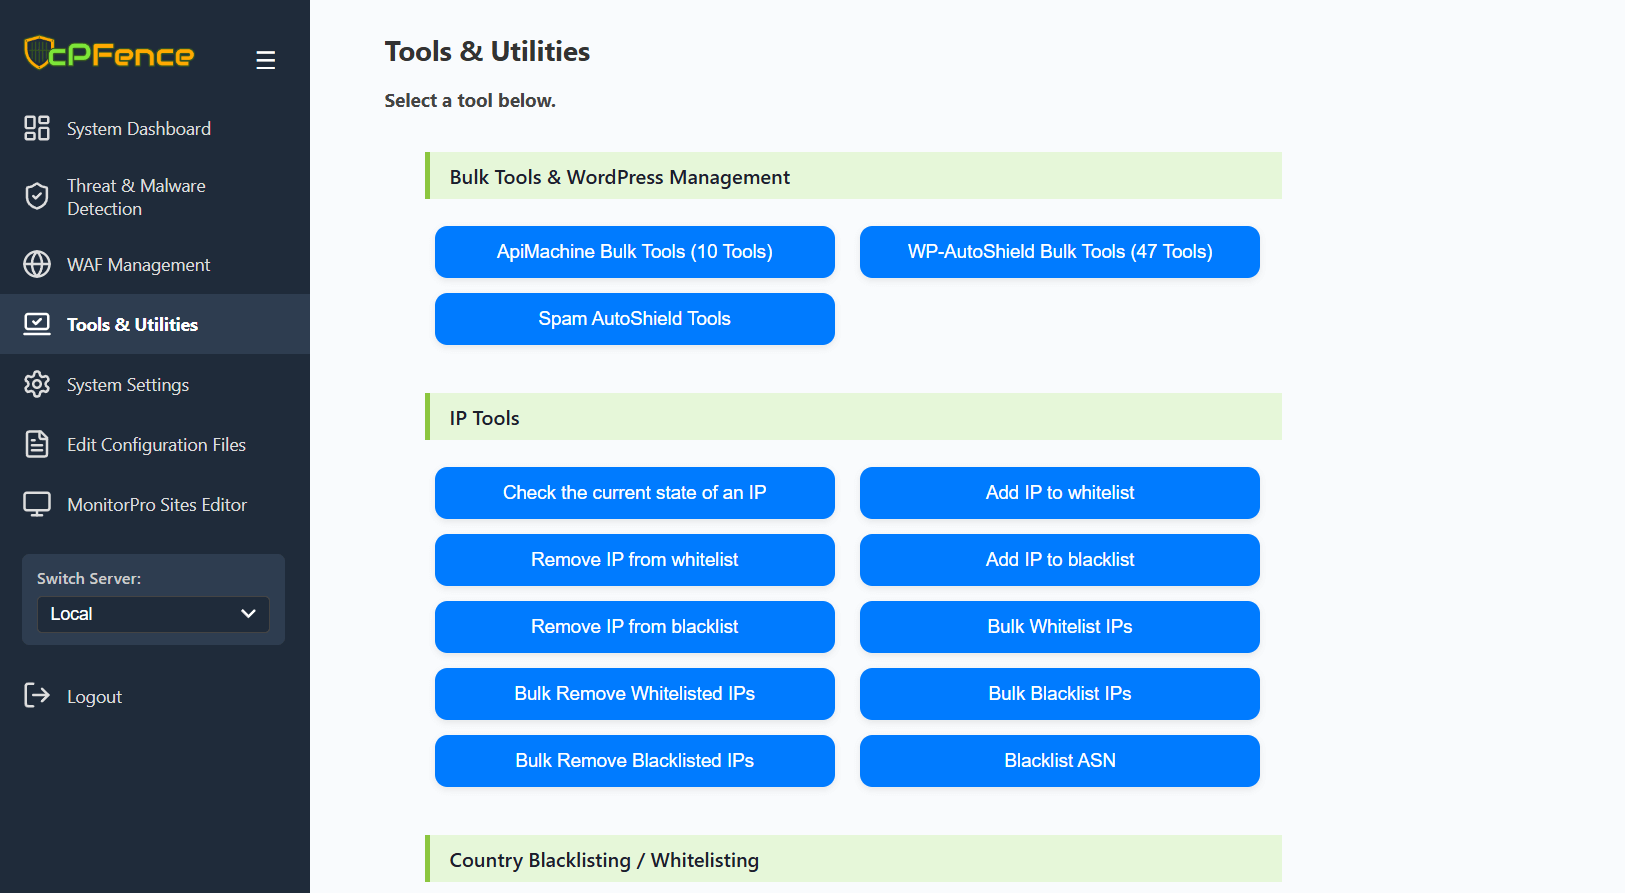Click the Logout arrow icon
The height and width of the screenshot is (893, 1625).
37,696
